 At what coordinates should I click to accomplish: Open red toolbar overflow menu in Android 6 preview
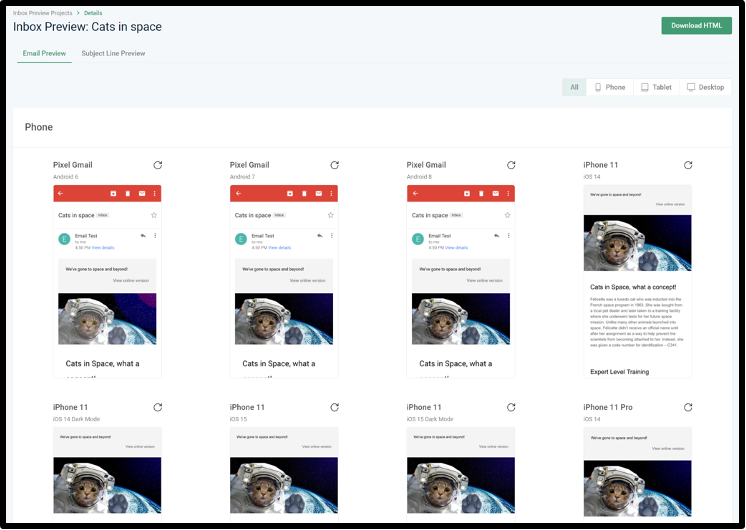(x=154, y=193)
